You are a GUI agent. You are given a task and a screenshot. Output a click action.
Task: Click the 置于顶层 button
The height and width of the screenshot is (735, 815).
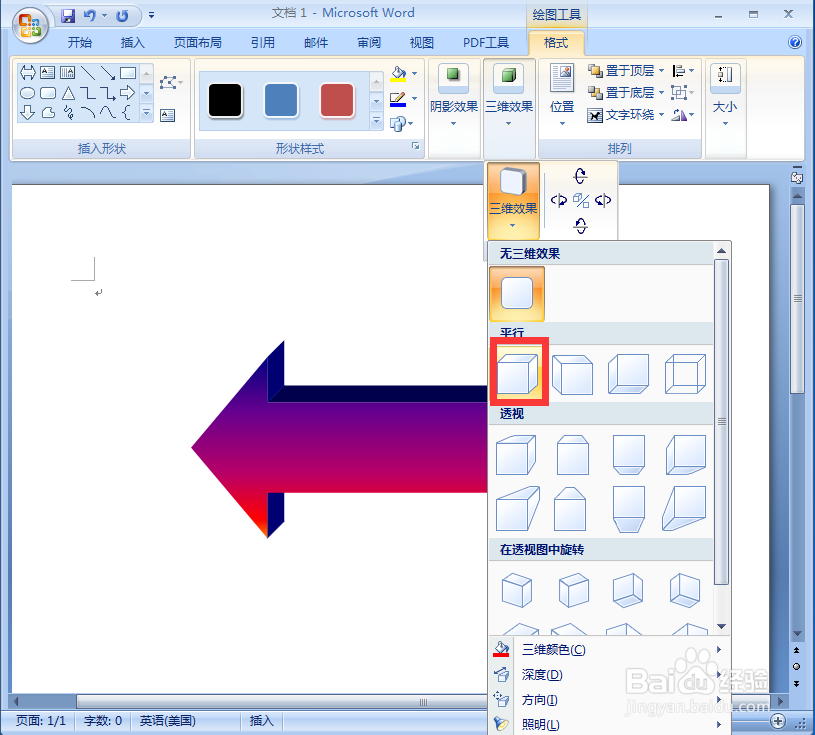(621, 70)
